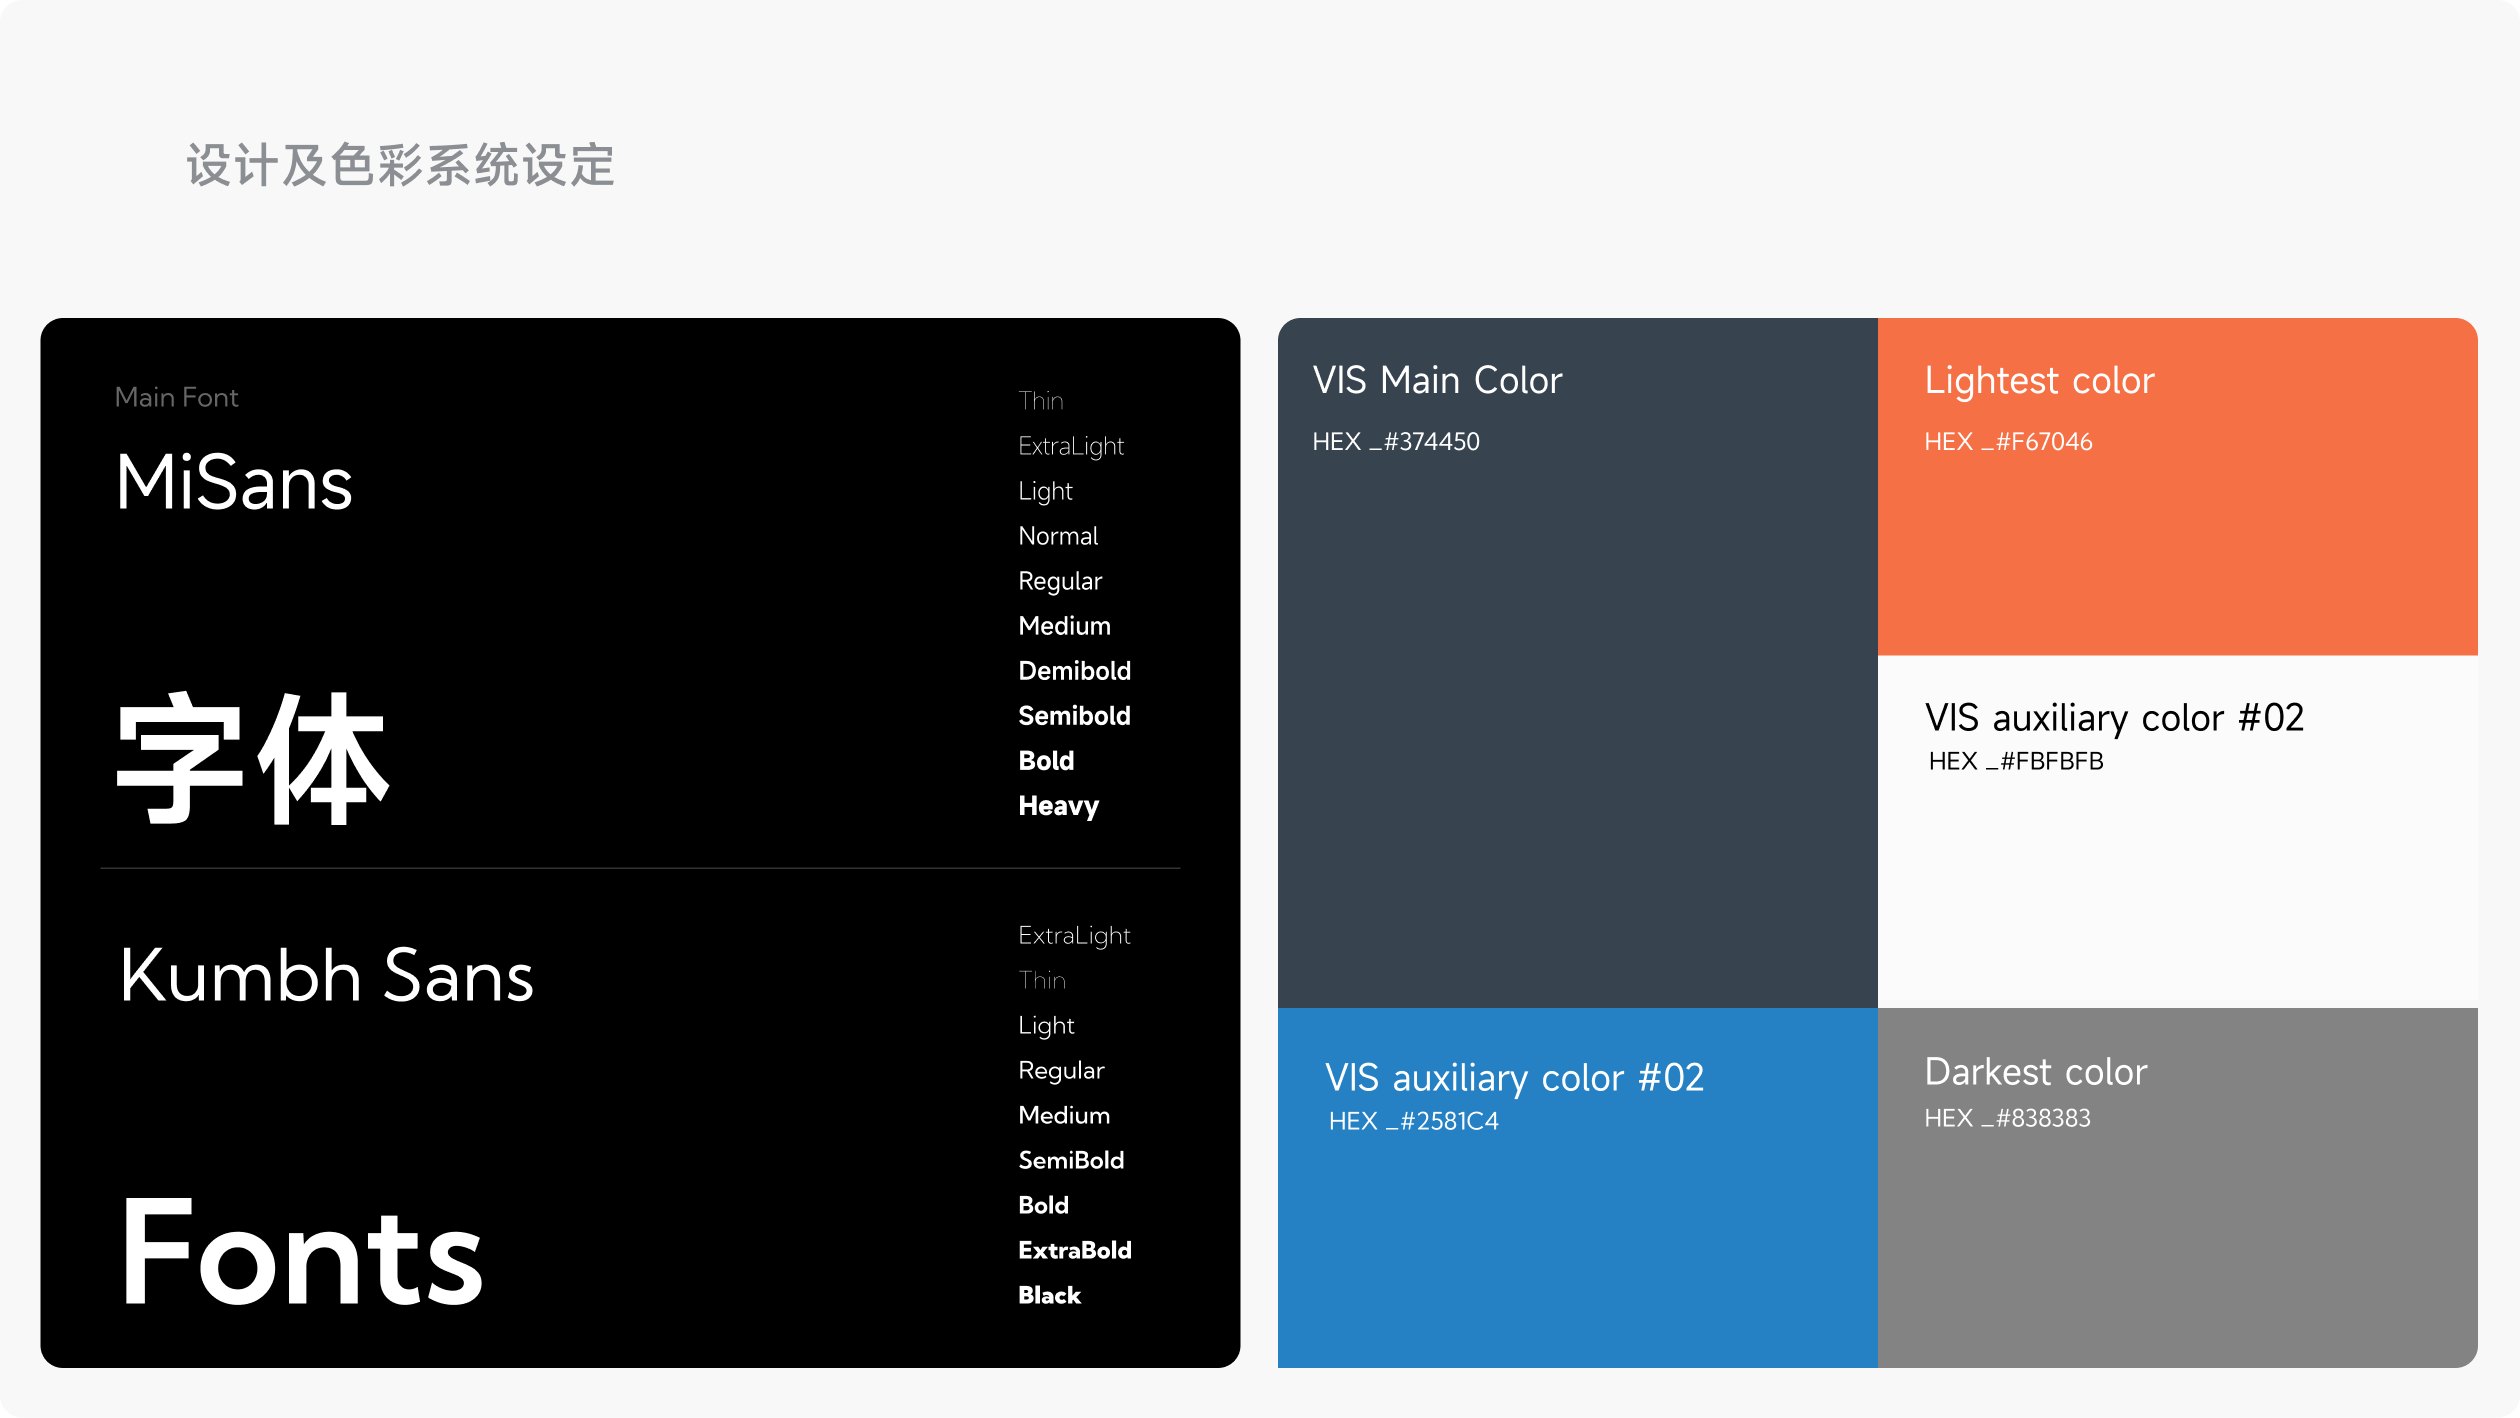Click the Kumbh Sans font title

(x=326, y=975)
